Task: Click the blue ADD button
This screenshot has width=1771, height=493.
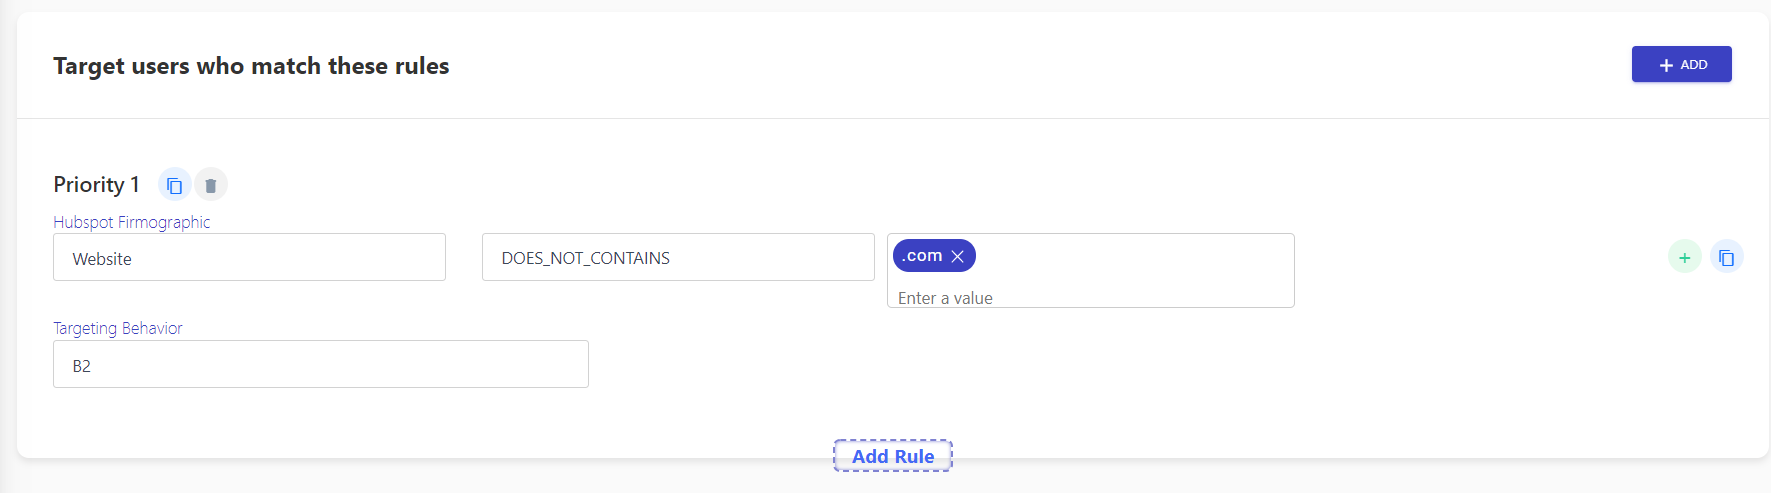Action: coord(1681,64)
